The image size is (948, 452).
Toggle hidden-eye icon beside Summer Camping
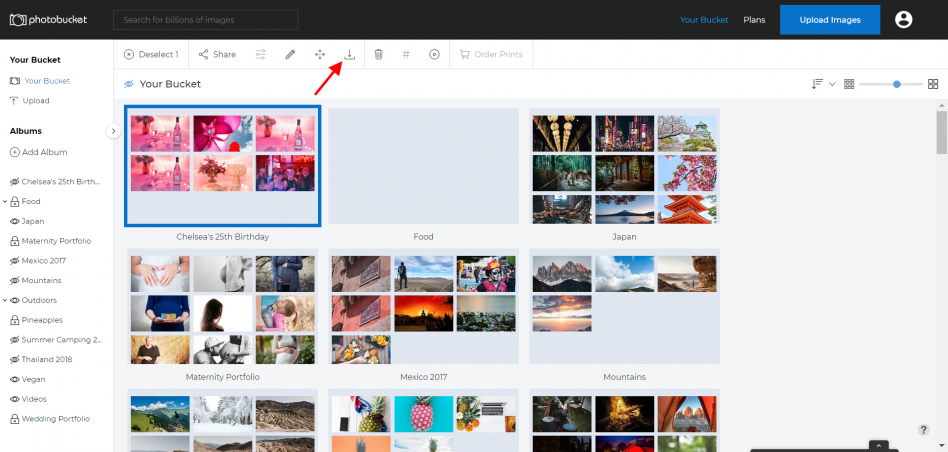click(15, 340)
